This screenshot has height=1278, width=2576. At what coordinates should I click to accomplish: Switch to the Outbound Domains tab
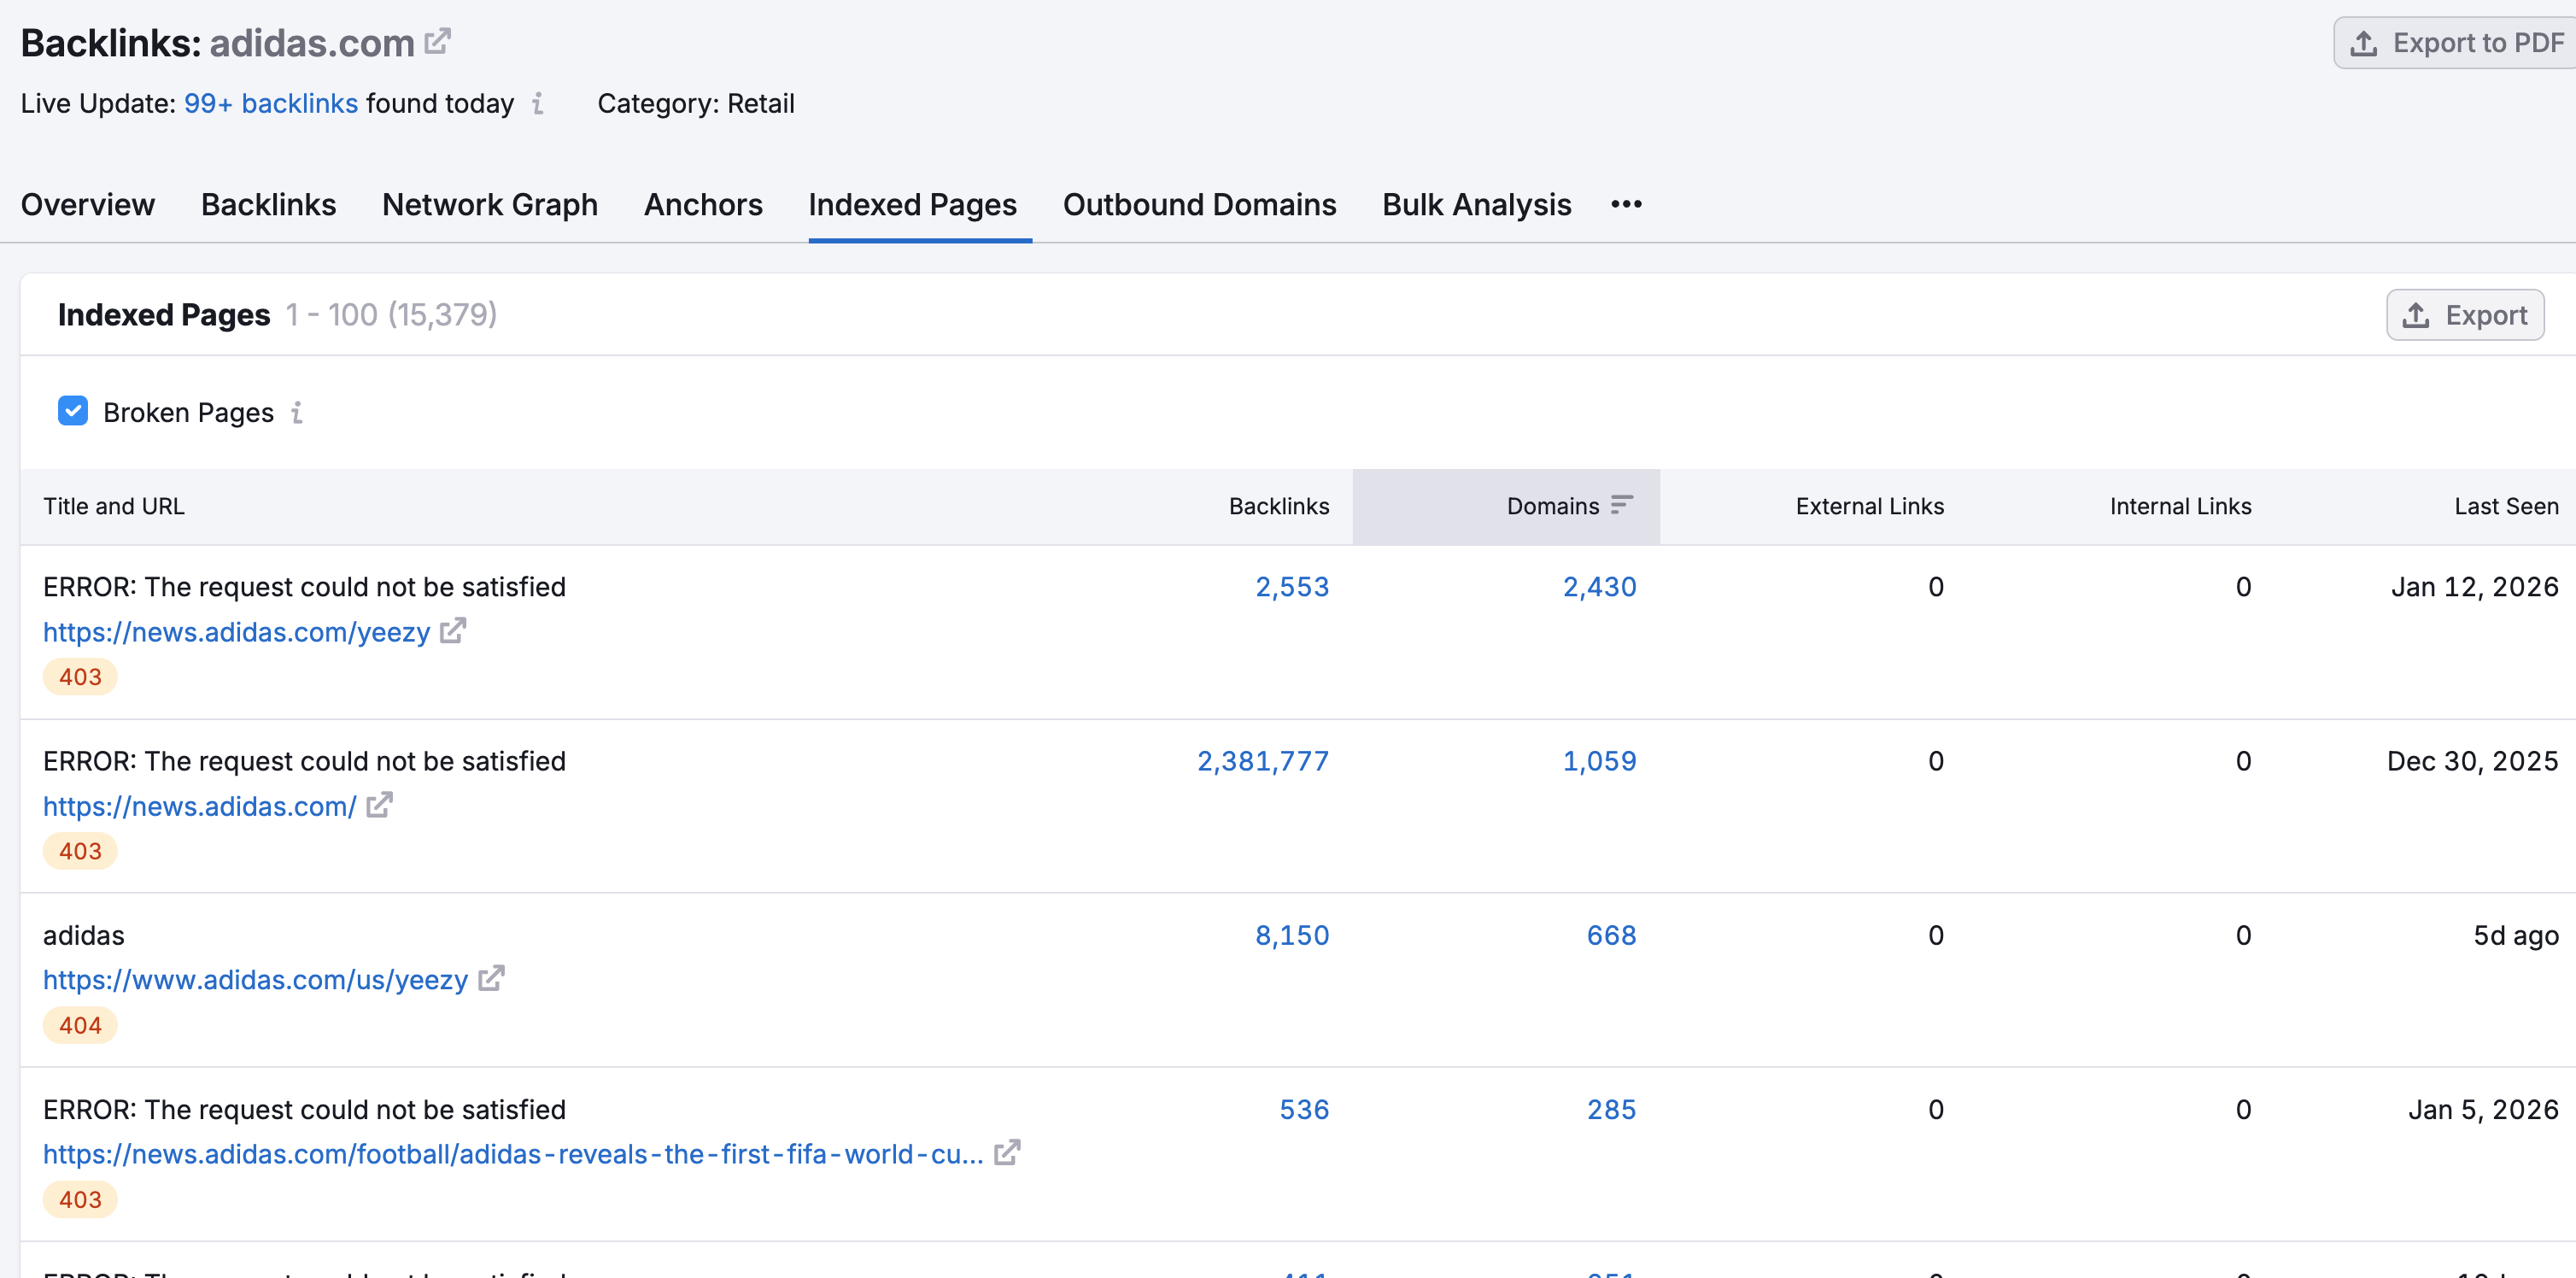1199,204
